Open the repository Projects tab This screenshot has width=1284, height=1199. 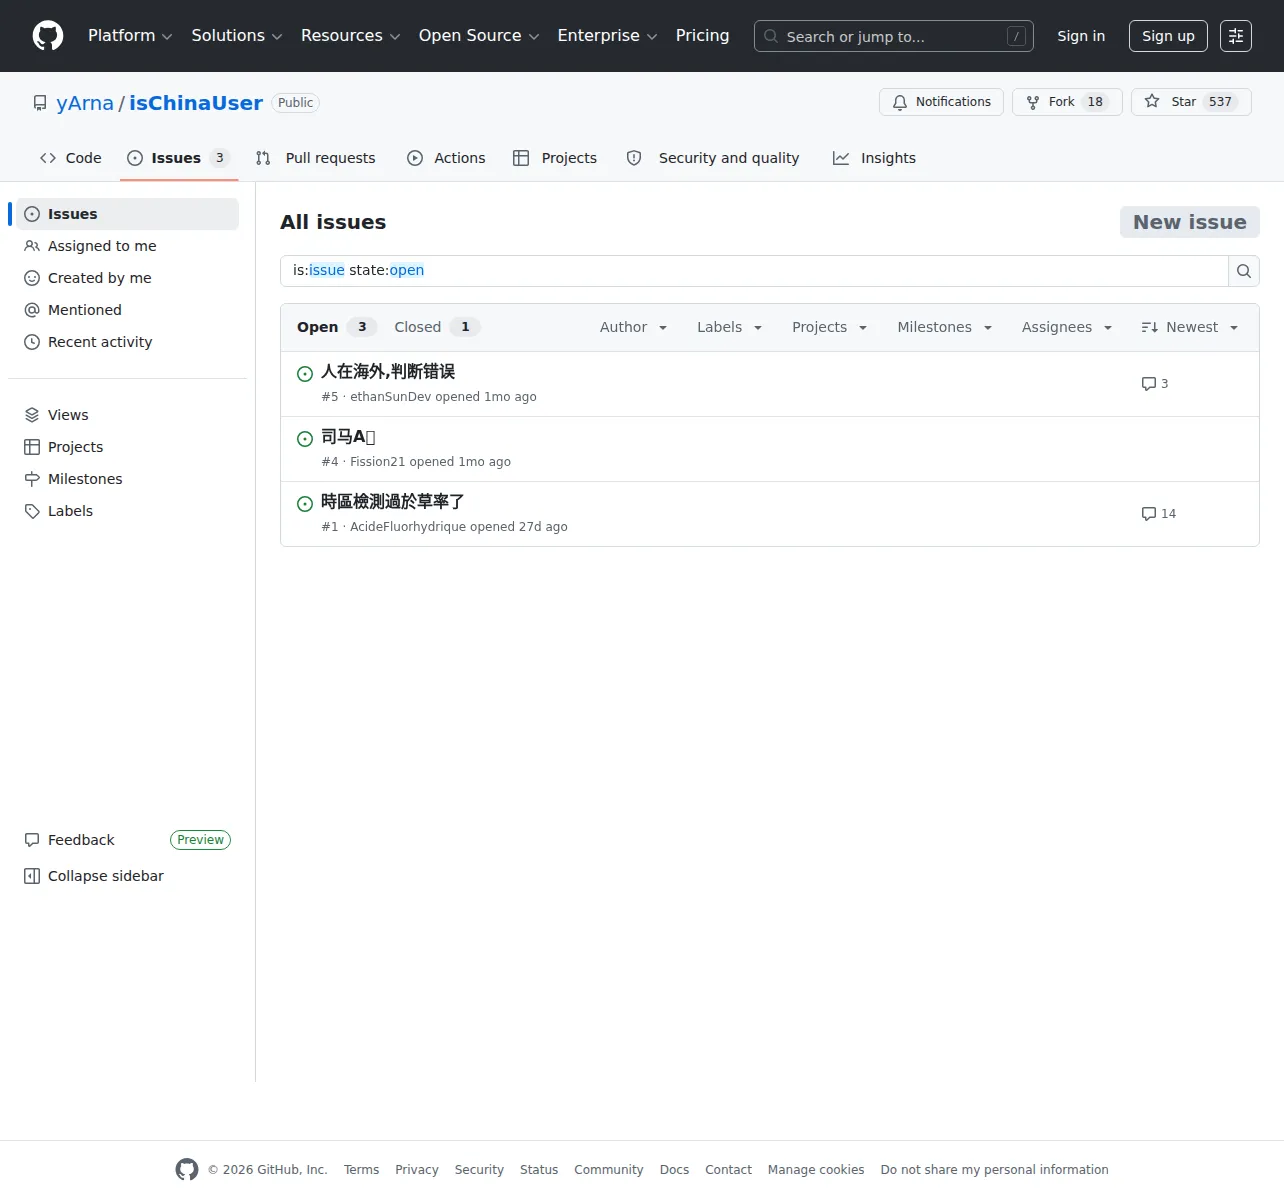[555, 158]
